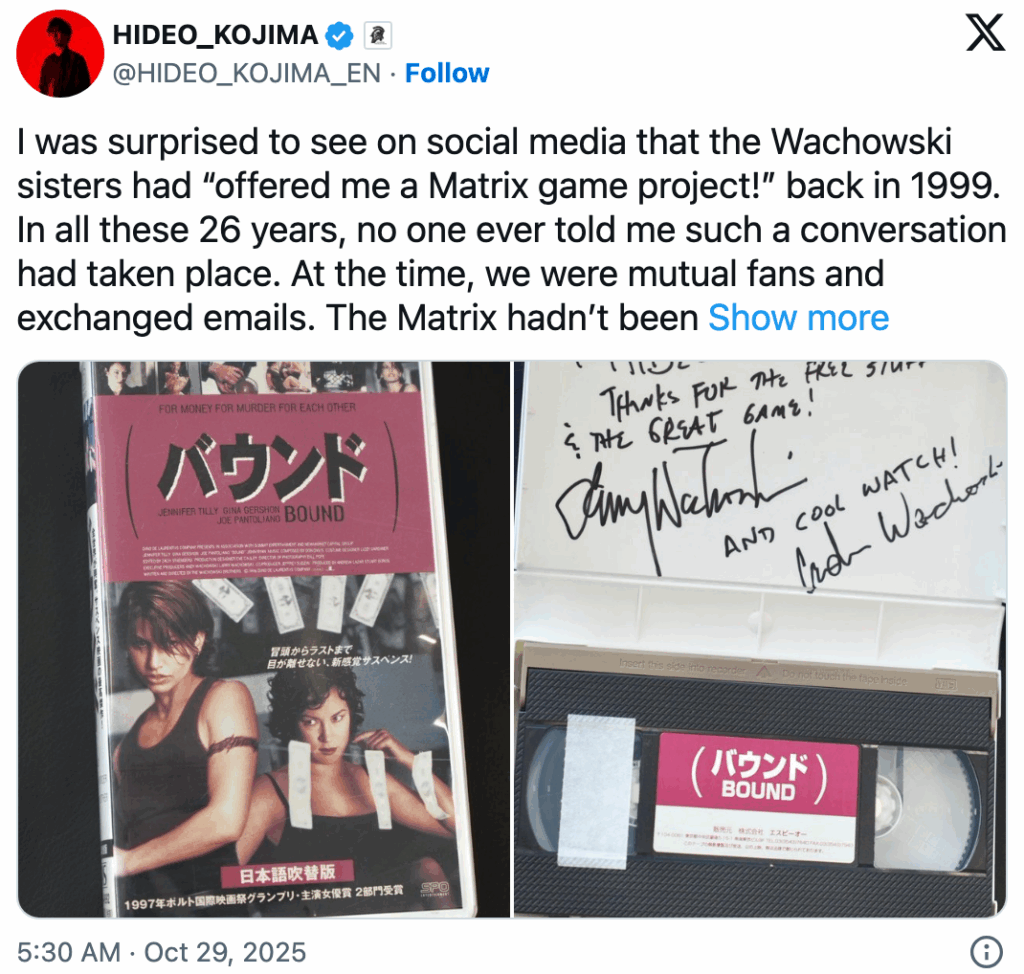Open the tweet info circle icon

pyautogui.click(x=986, y=952)
